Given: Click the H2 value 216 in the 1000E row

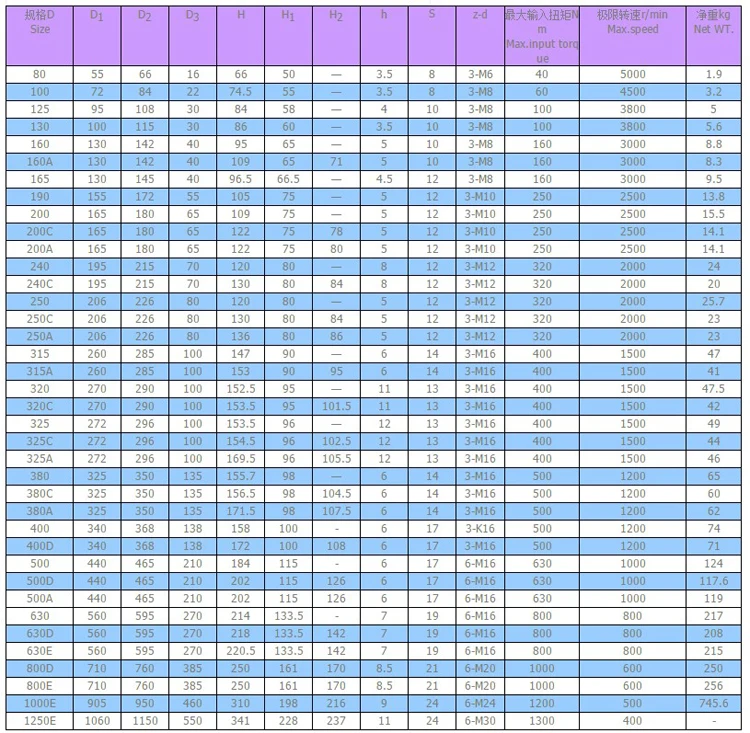Looking at the screenshot, I should pos(336,703).
